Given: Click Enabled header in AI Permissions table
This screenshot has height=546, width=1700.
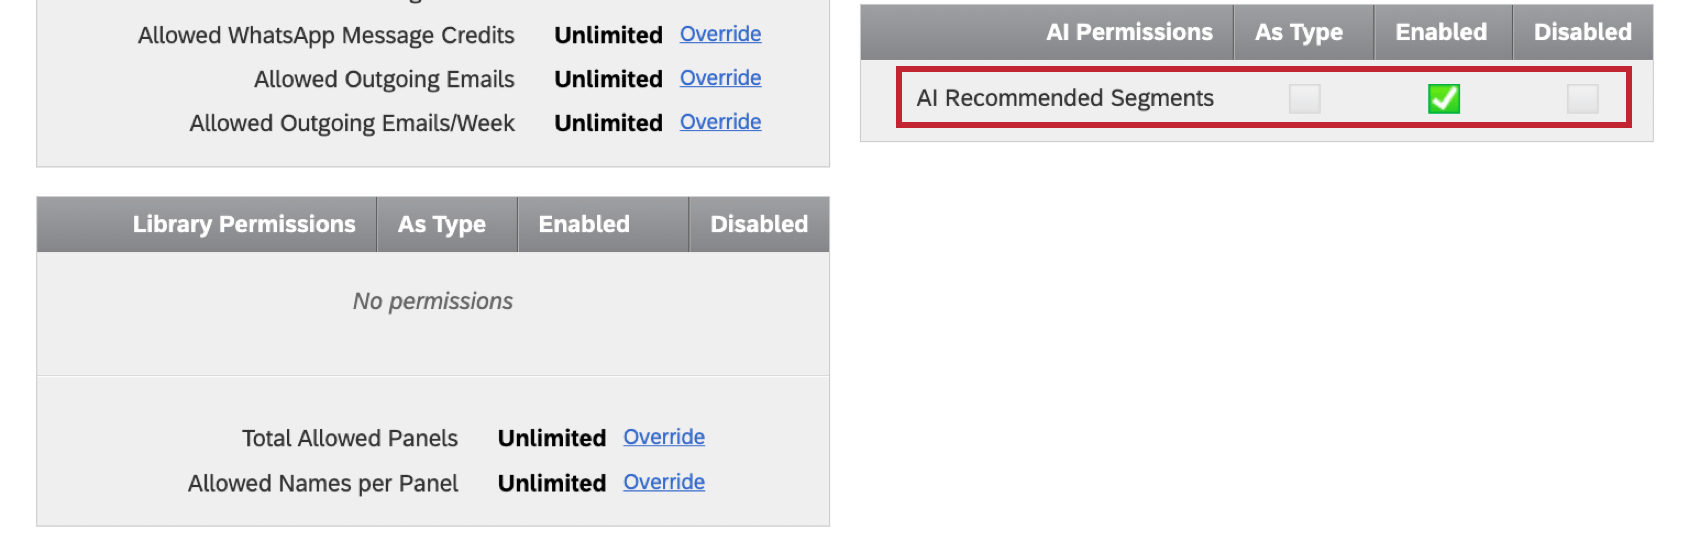Looking at the screenshot, I should coord(1441,32).
